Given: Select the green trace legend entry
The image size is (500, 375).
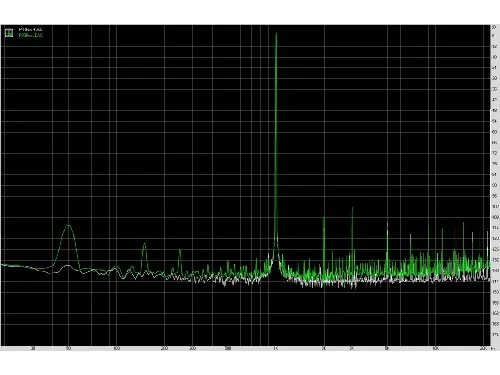Looking at the screenshot, I should pos(31,35).
